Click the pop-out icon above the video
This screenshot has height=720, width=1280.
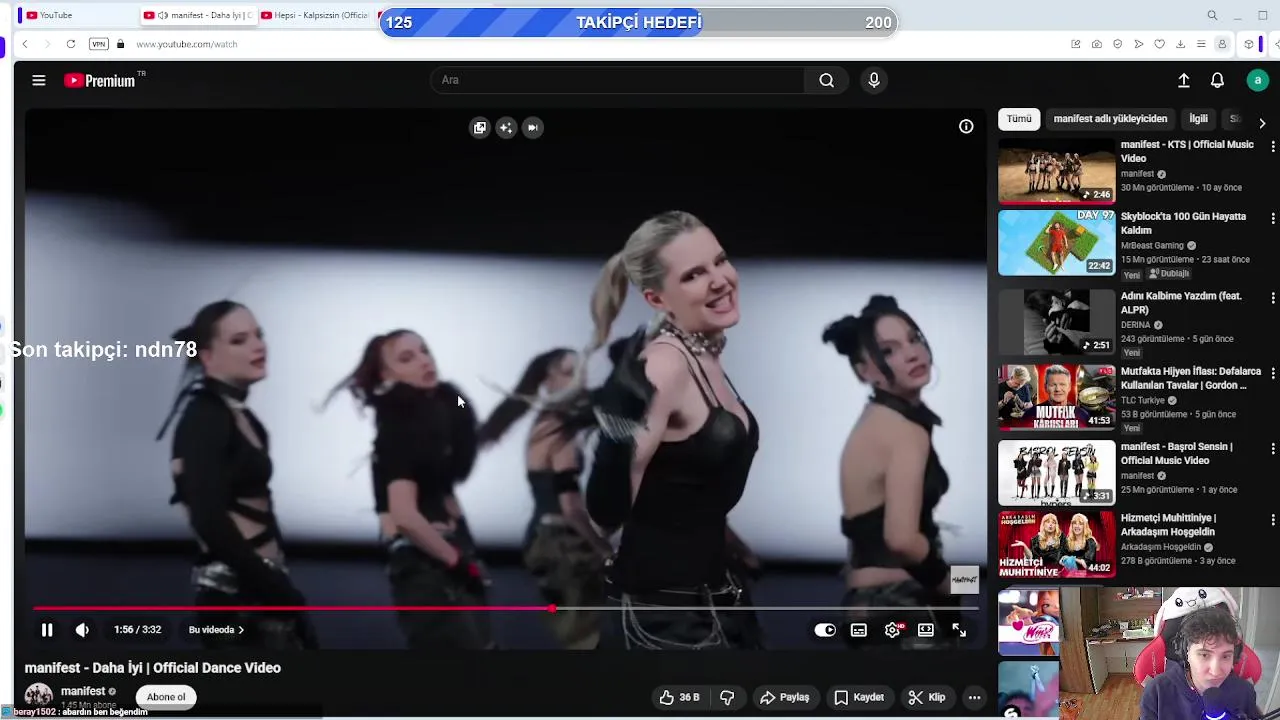click(480, 127)
